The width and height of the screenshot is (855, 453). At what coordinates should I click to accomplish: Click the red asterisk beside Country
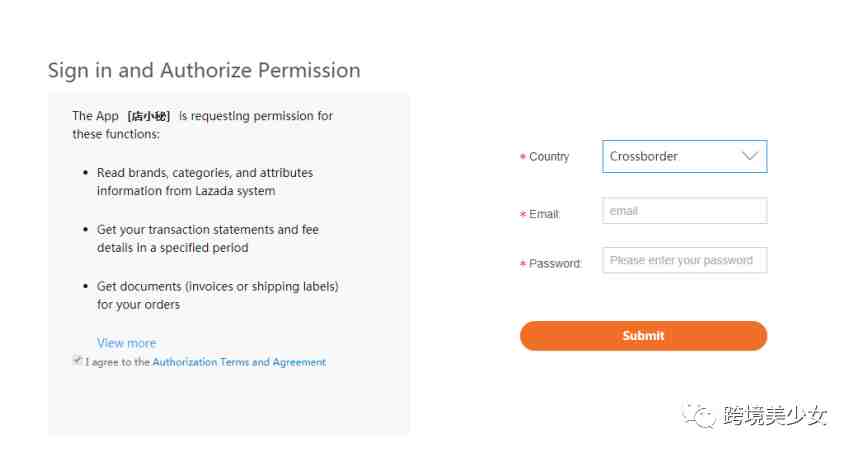point(523,157)
